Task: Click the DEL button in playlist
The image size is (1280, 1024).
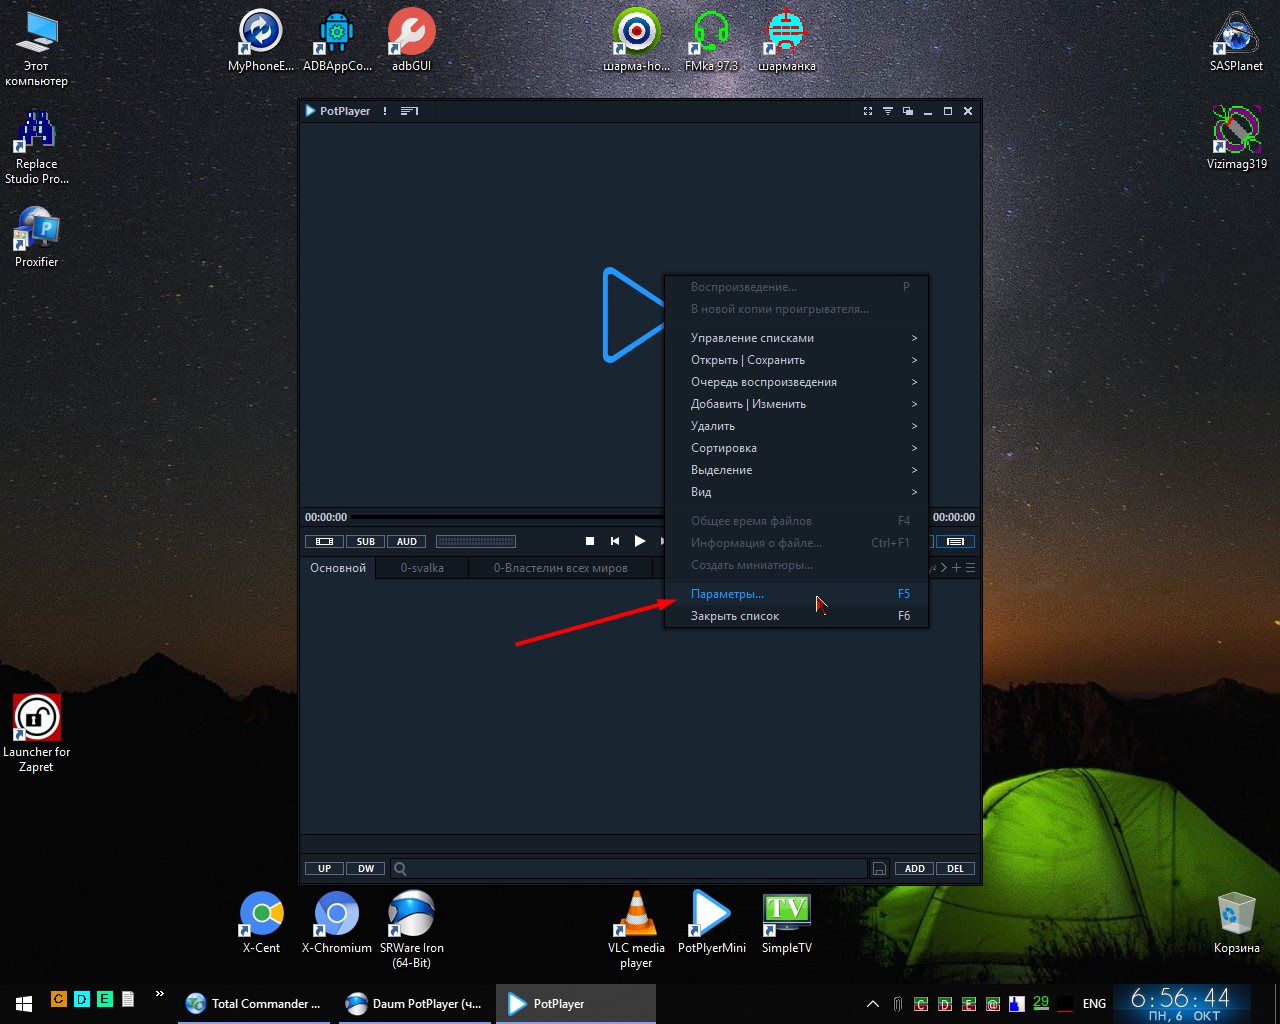Action: coord(955,869)
